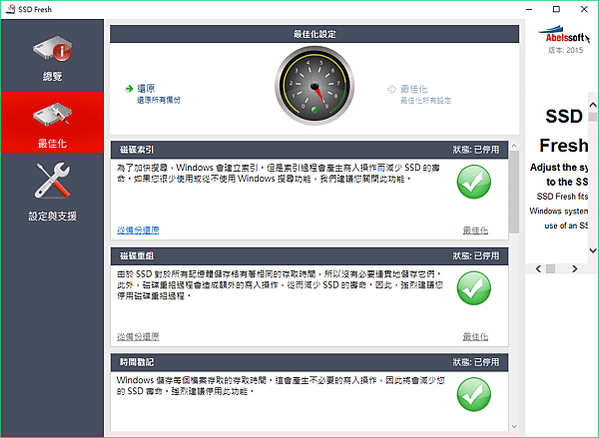Toggle green checkmark for 磁碟索引
This screenshot has height=438, width=599.
point(474,182)
